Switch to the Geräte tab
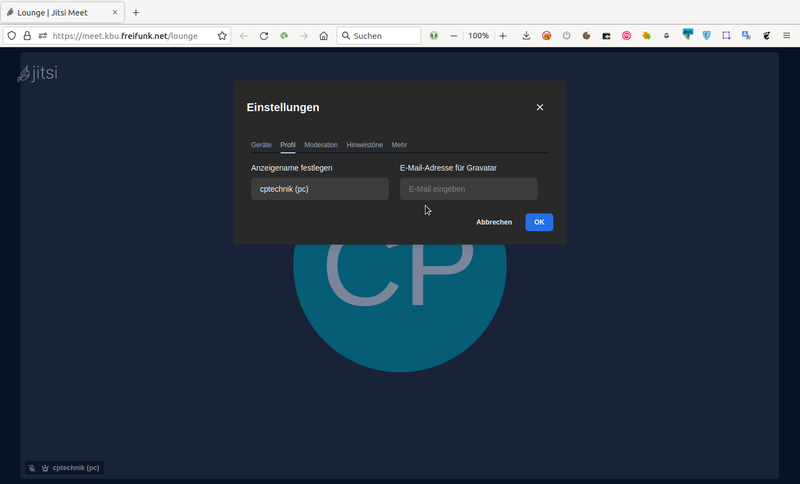This screenshot has width=800, height=484. (261, 145)
